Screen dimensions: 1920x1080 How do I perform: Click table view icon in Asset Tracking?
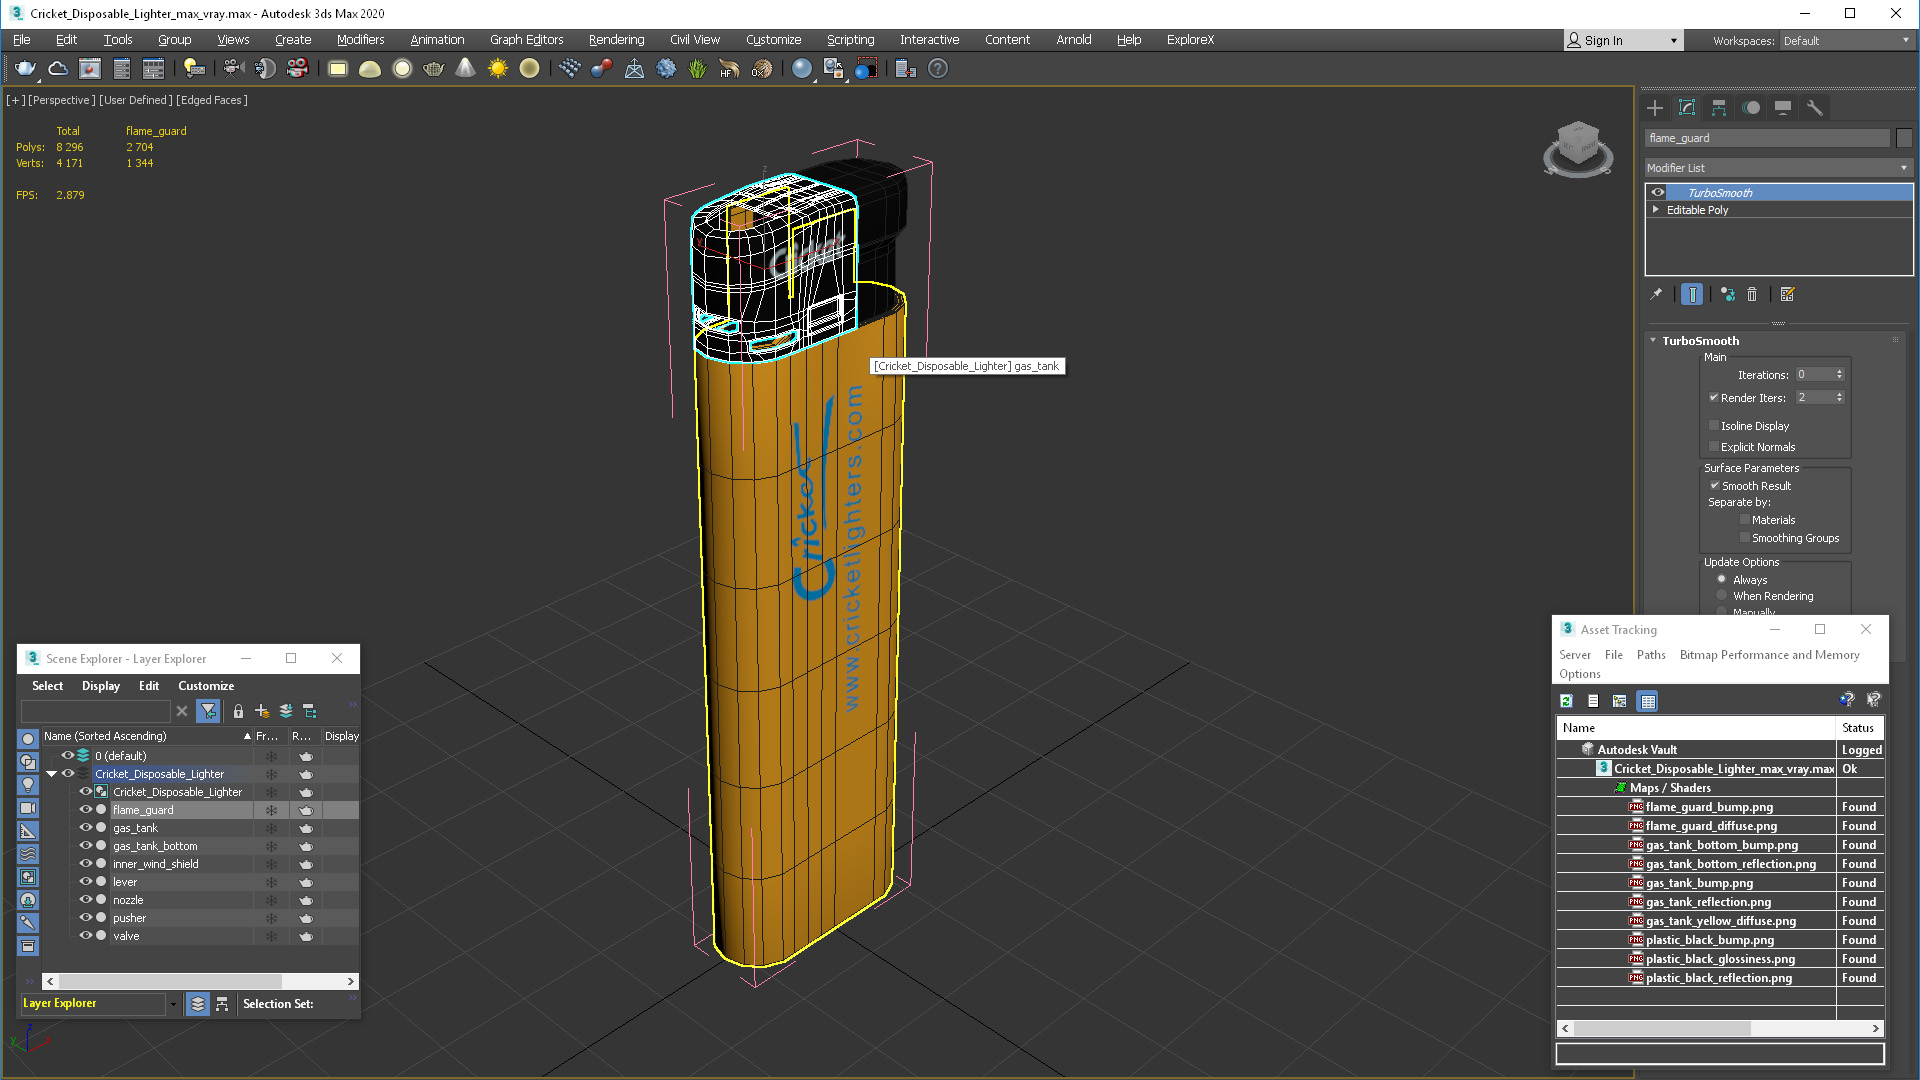click(x=1648, y=701)
